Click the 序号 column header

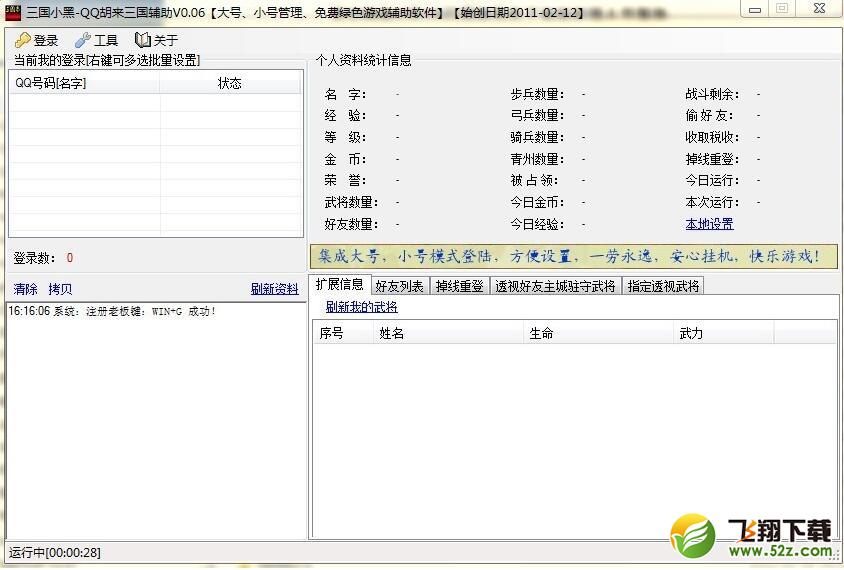[x=343, y=333]
